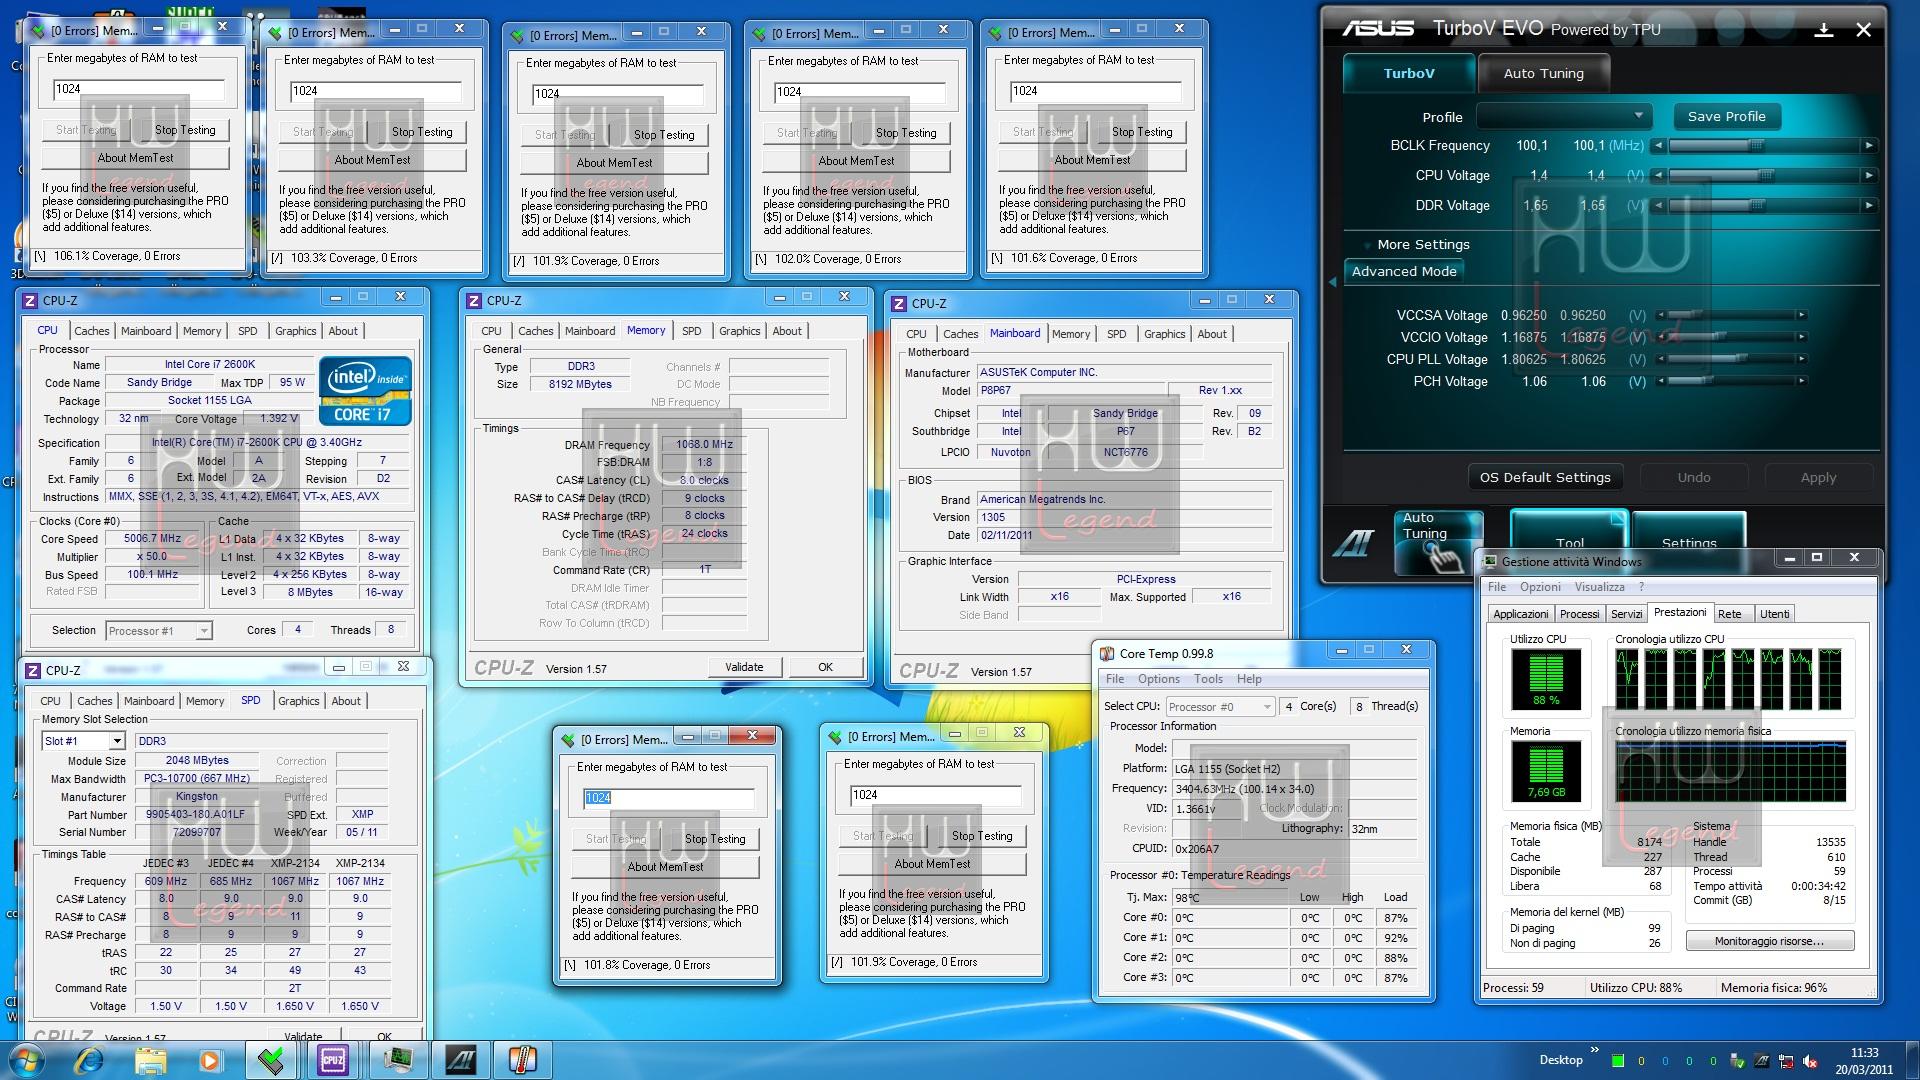The width and height of the screenshot is (1920, 1080).
Task: Decrease DDR Voltage with left arrow
Action: click(1659, 206)
